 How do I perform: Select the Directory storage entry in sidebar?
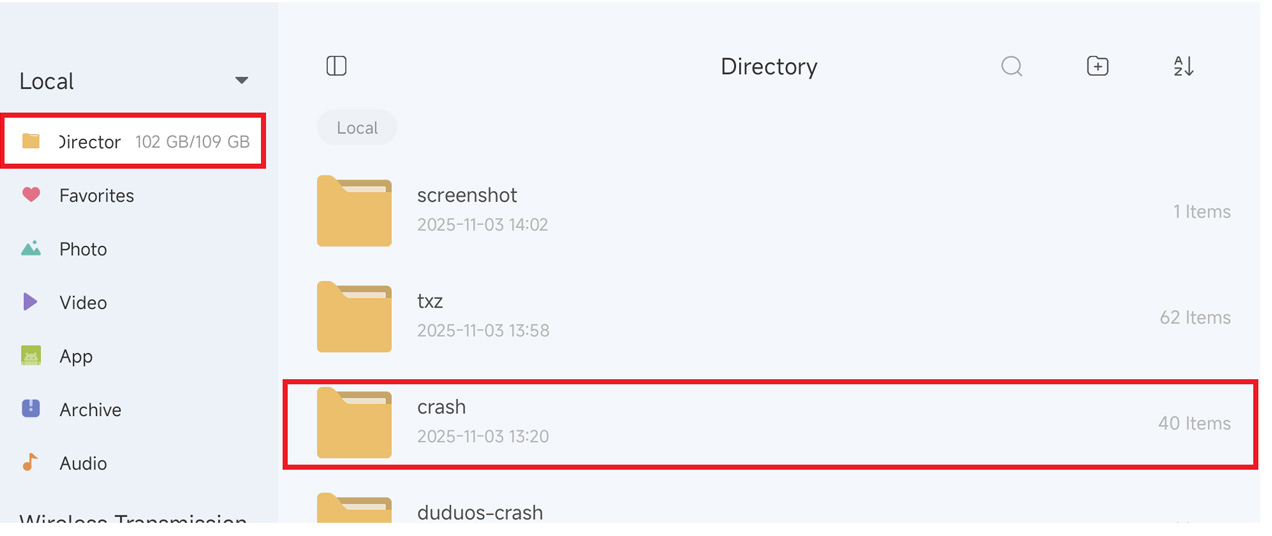coord(134,141)
